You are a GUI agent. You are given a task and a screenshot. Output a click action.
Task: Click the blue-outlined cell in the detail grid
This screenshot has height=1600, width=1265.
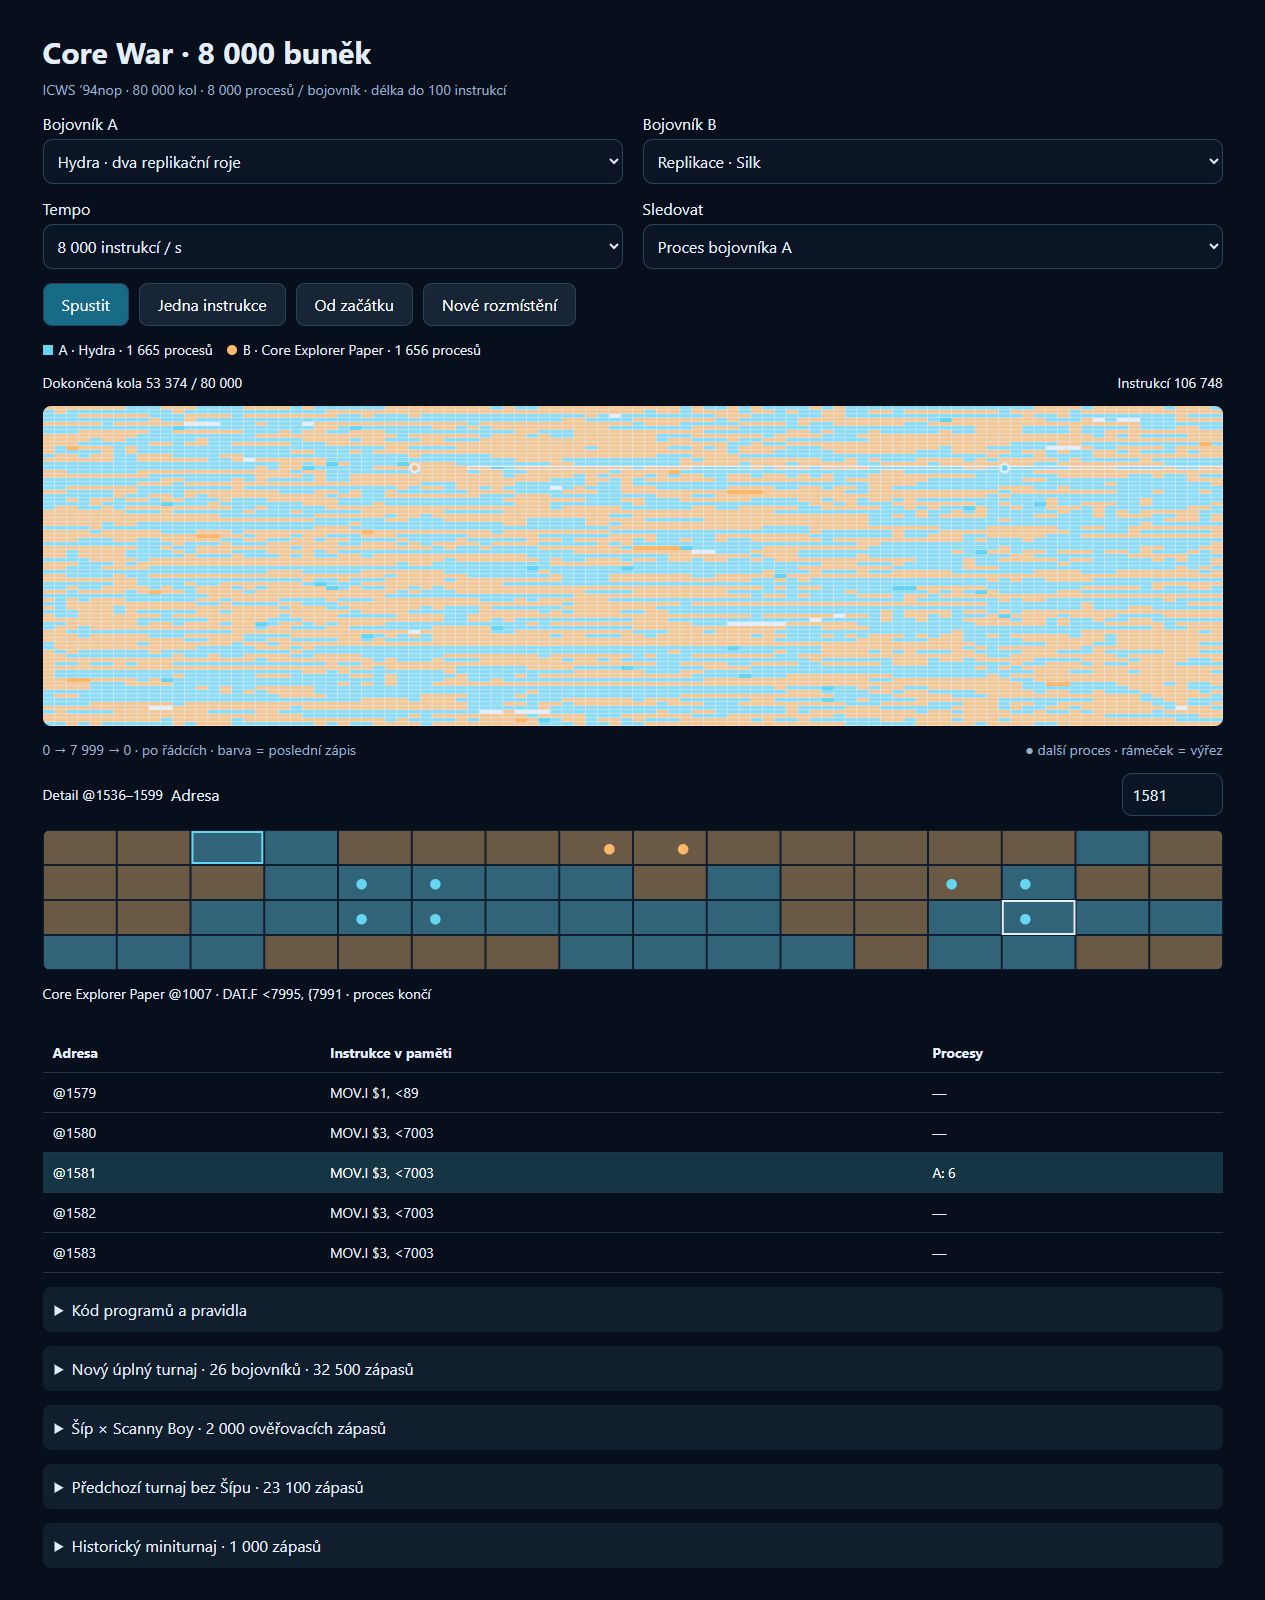[x=227, y=848]
